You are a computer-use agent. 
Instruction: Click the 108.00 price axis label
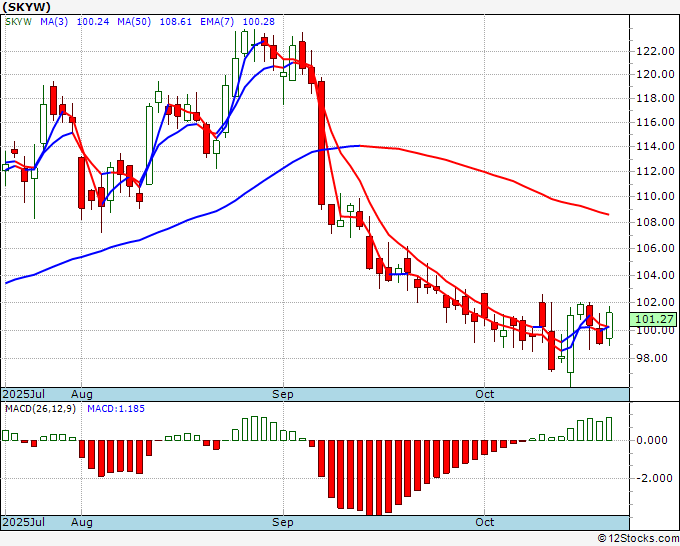click(x=655, y=222)
